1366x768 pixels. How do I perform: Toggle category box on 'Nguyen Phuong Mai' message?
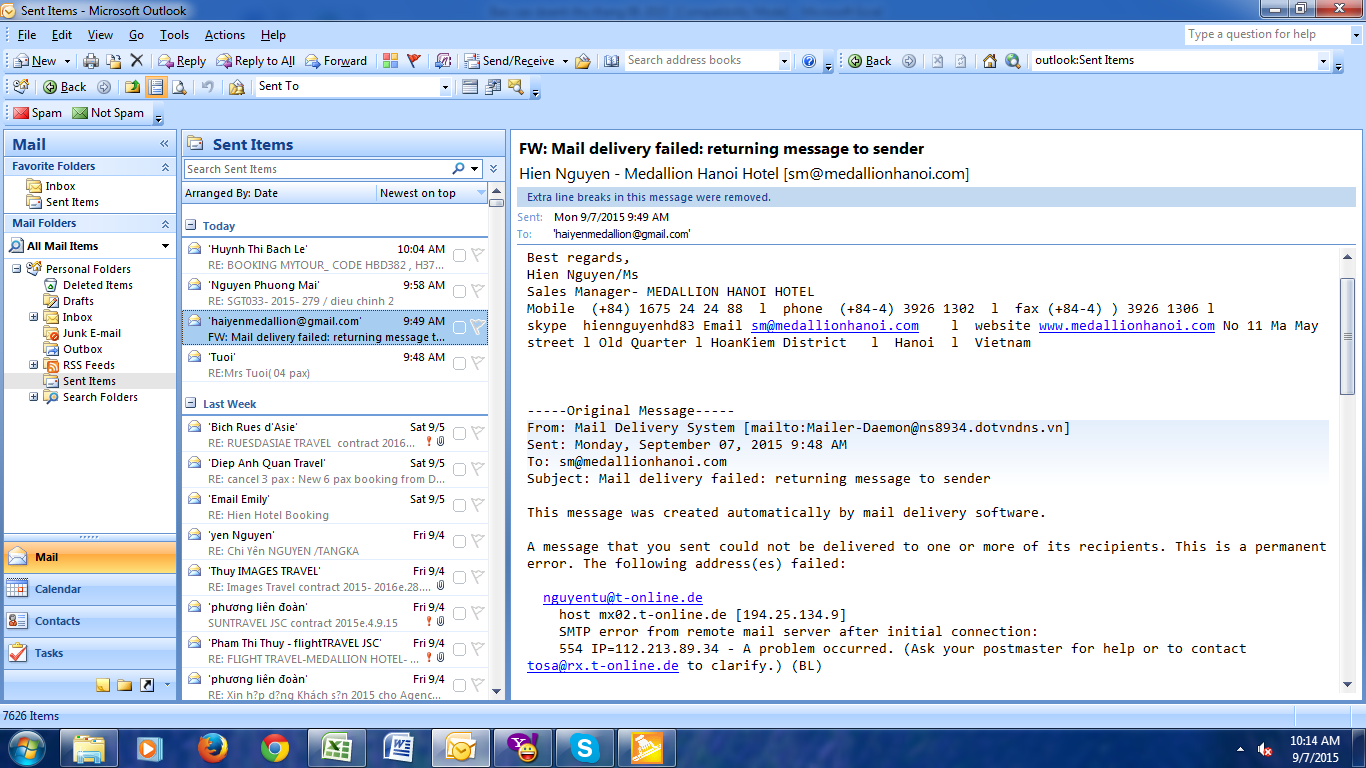[459, 292]
